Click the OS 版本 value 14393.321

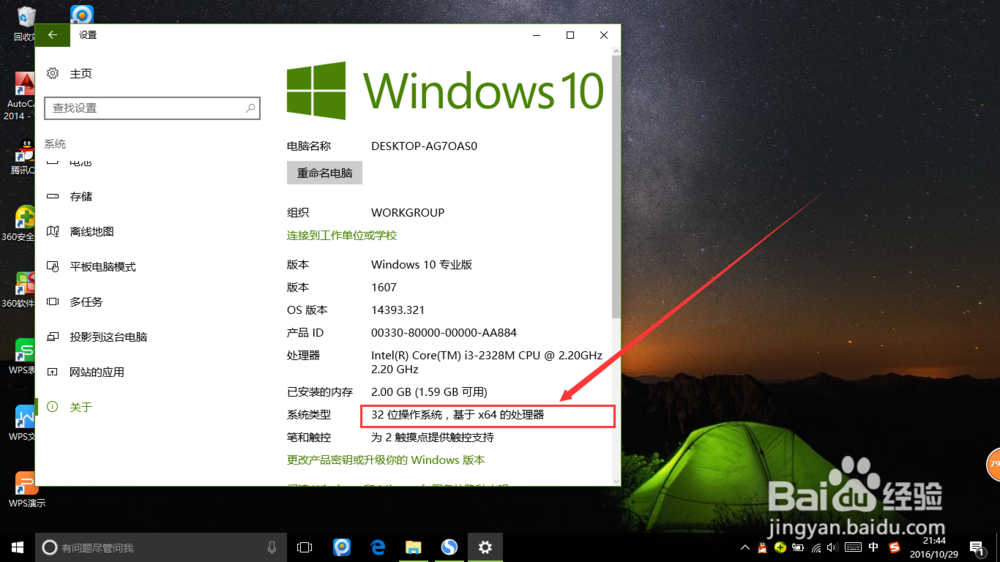point(397,310)
